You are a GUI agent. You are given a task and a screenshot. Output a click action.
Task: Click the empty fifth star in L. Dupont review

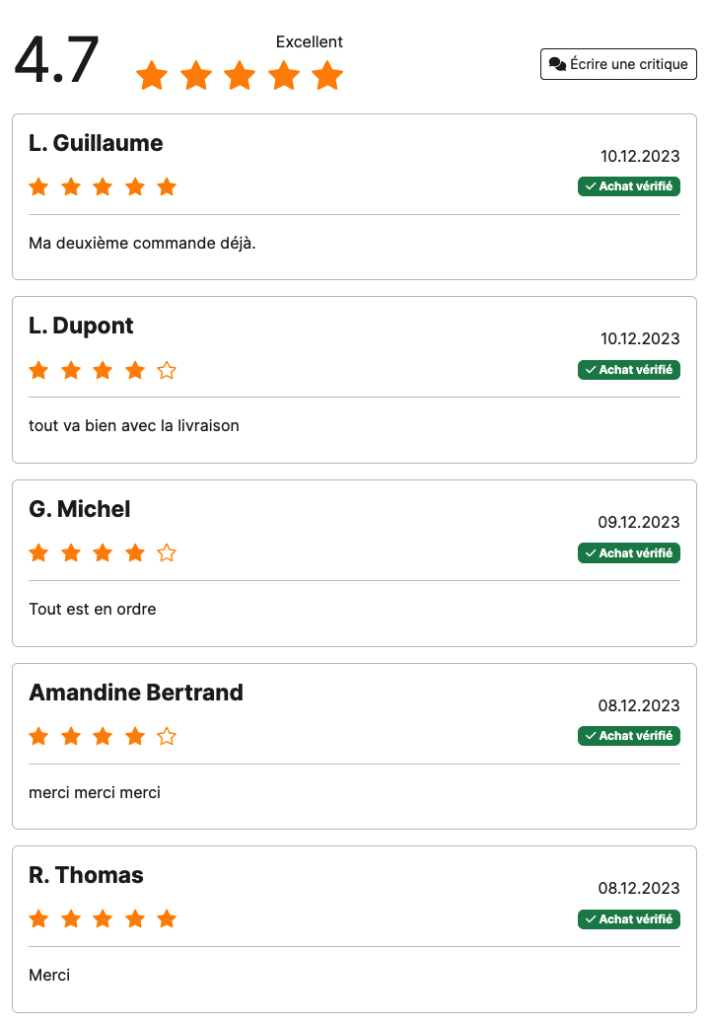166,370
